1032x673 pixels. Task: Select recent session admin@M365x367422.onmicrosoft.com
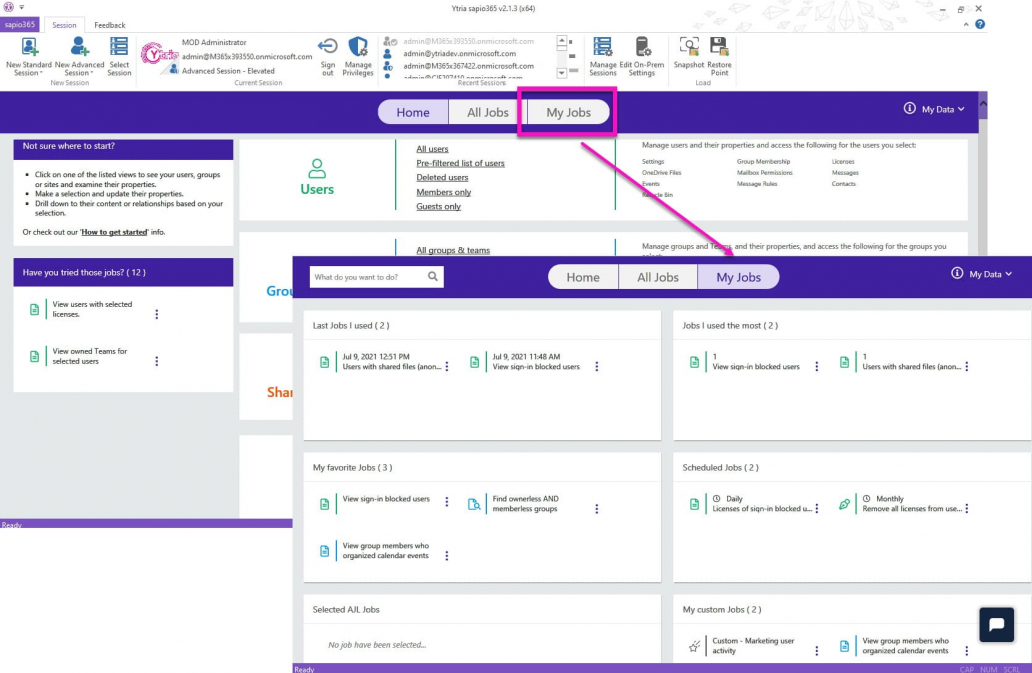[x=468, y=66]
